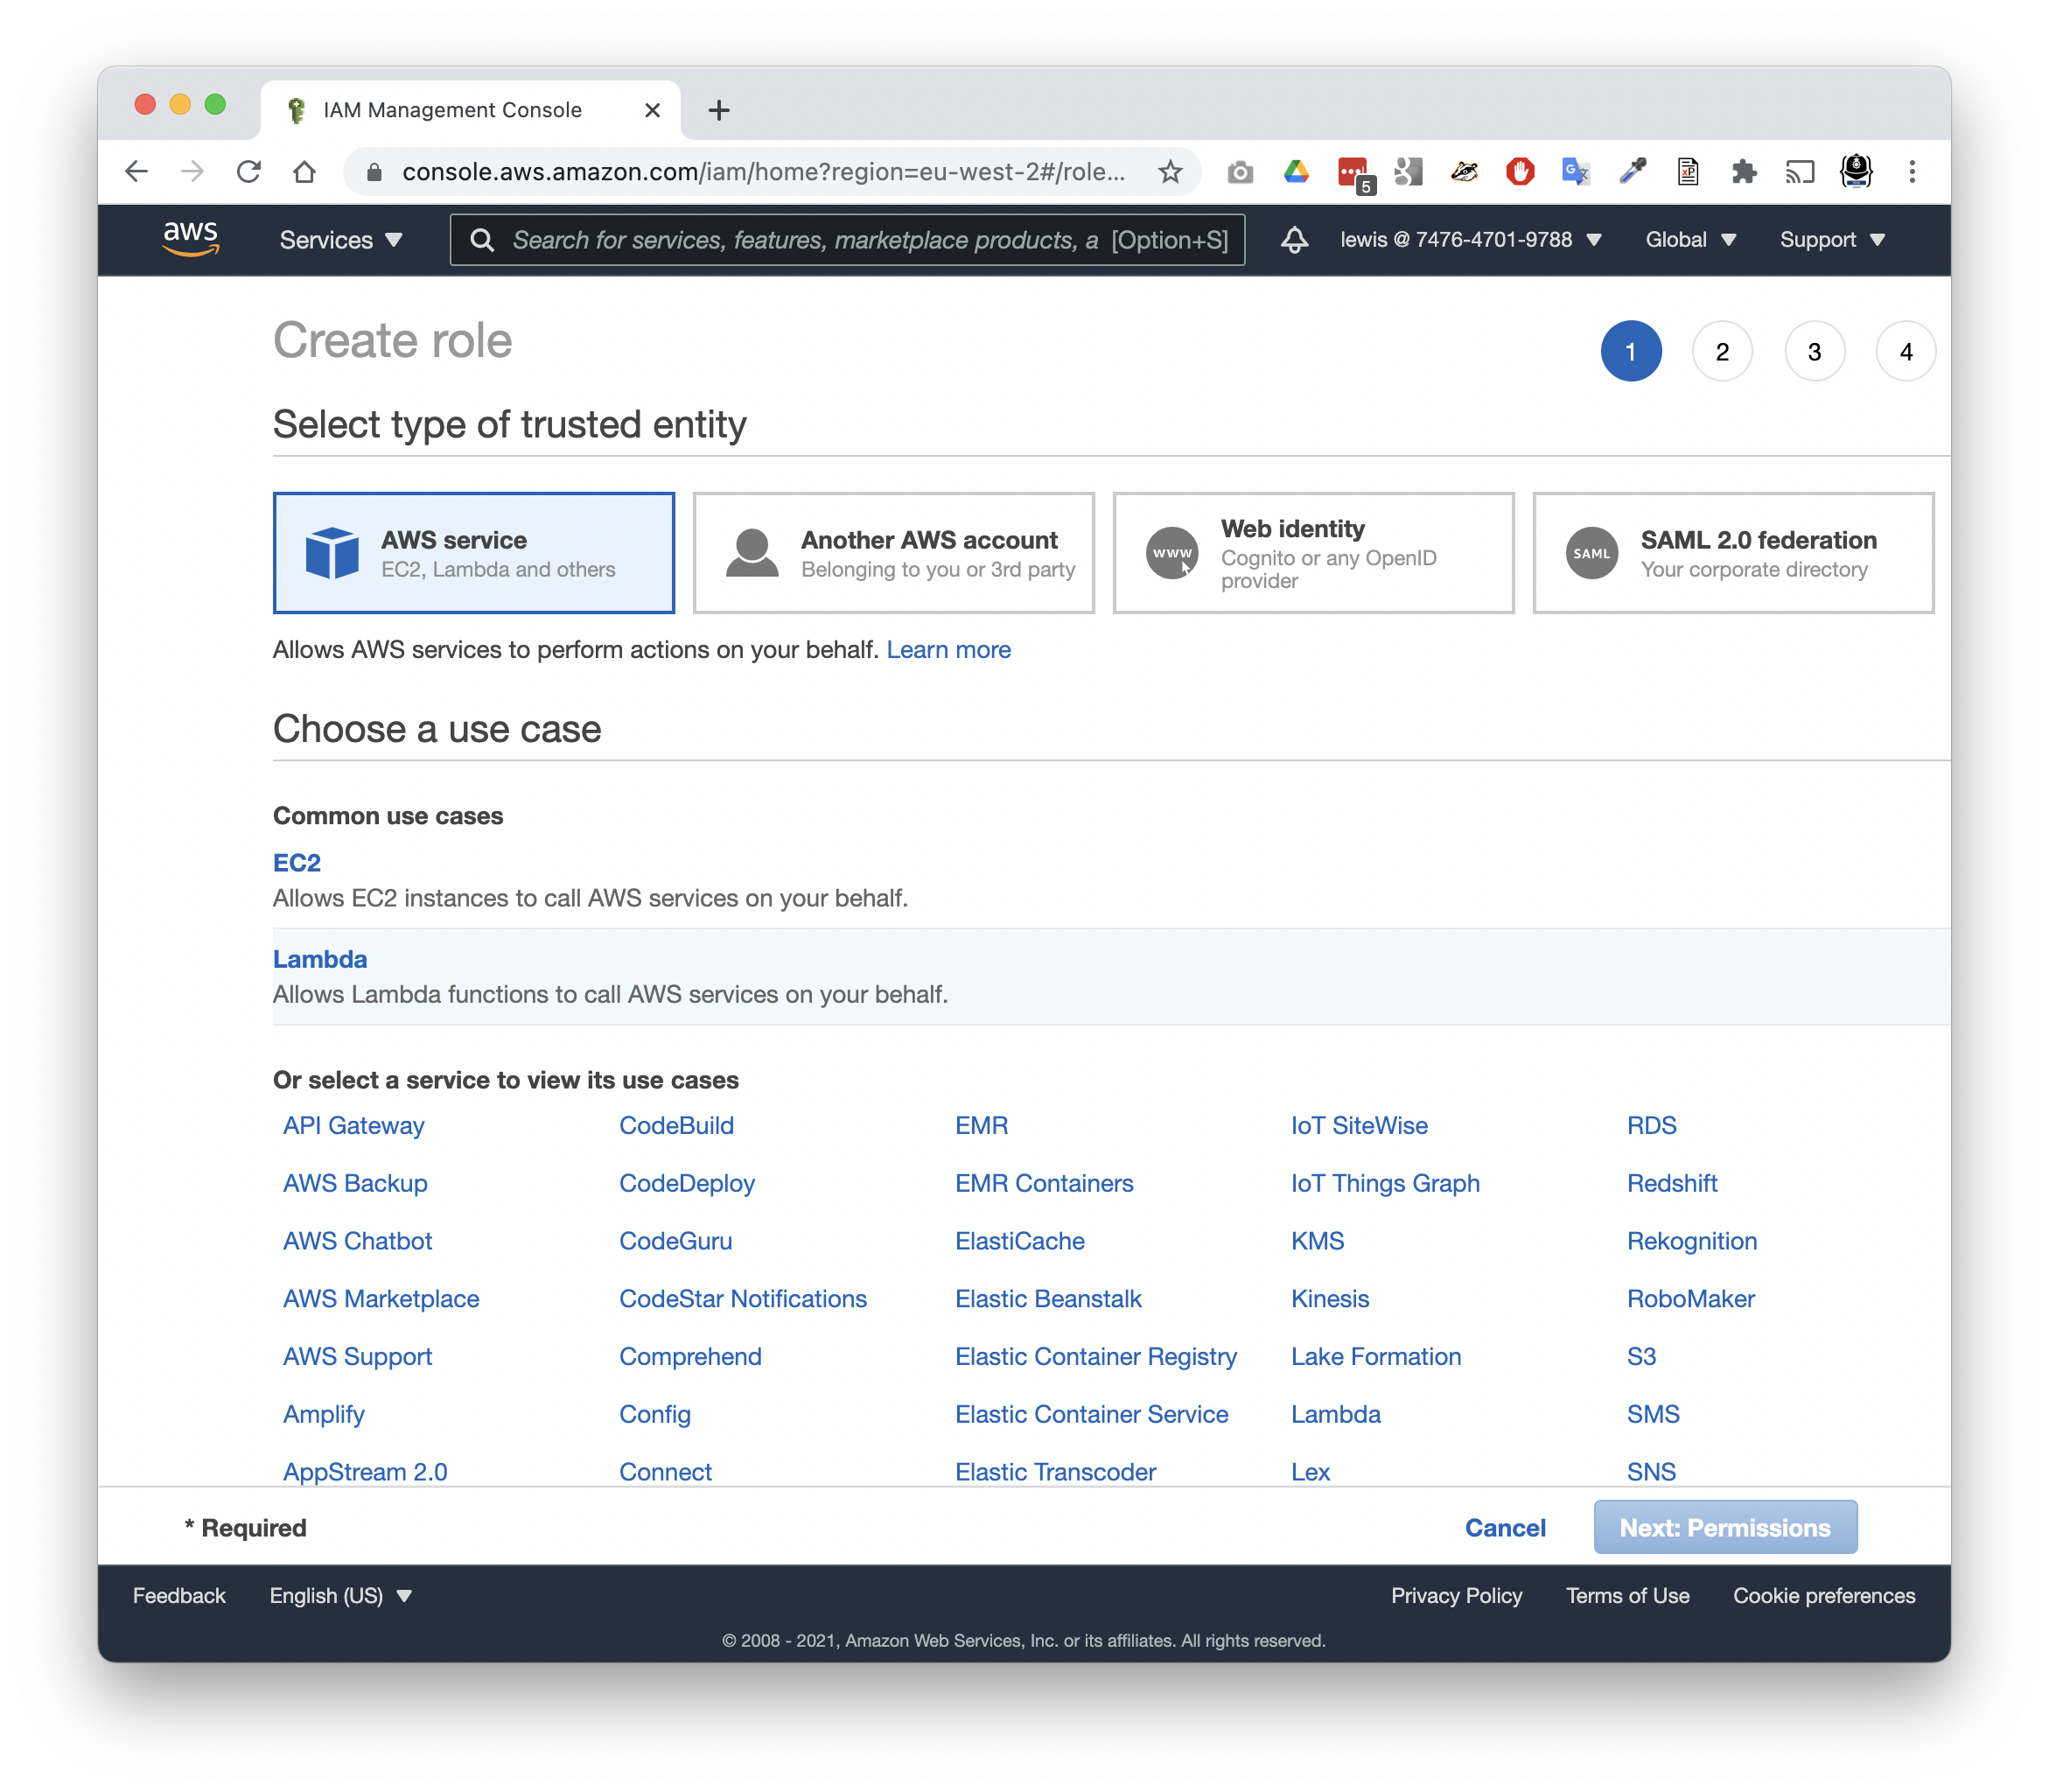The image size is (2049, 1792).
Task: Open the red extension with badge 5
Action: 1355,174
